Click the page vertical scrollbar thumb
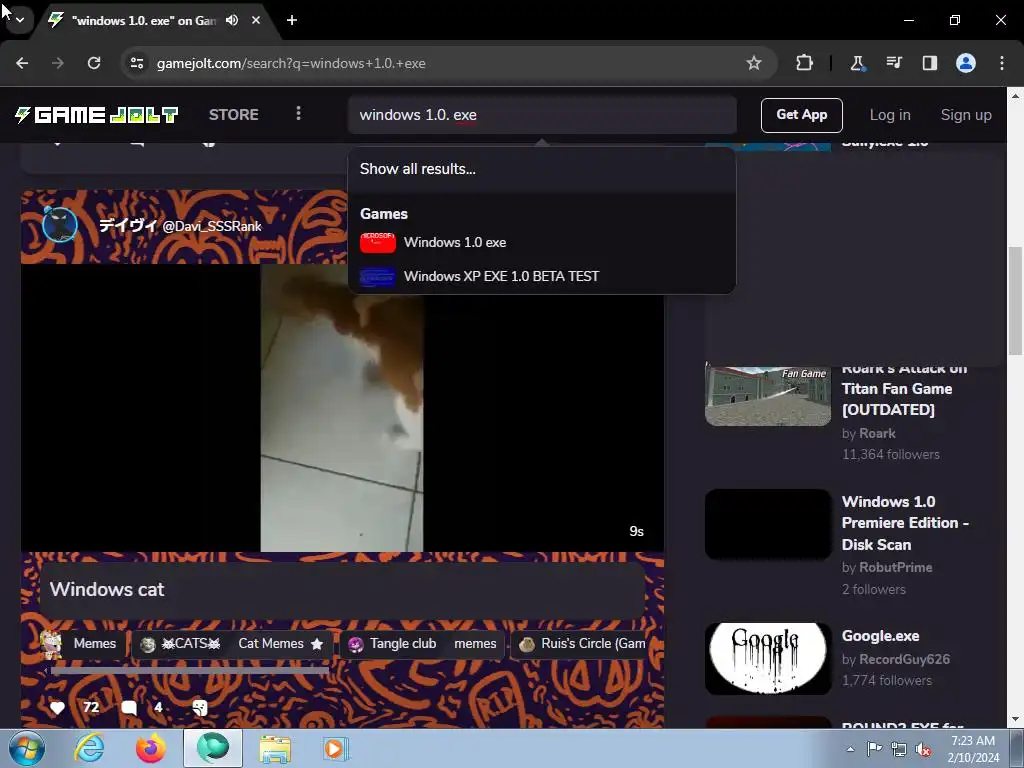 [x=1015, y=301]
